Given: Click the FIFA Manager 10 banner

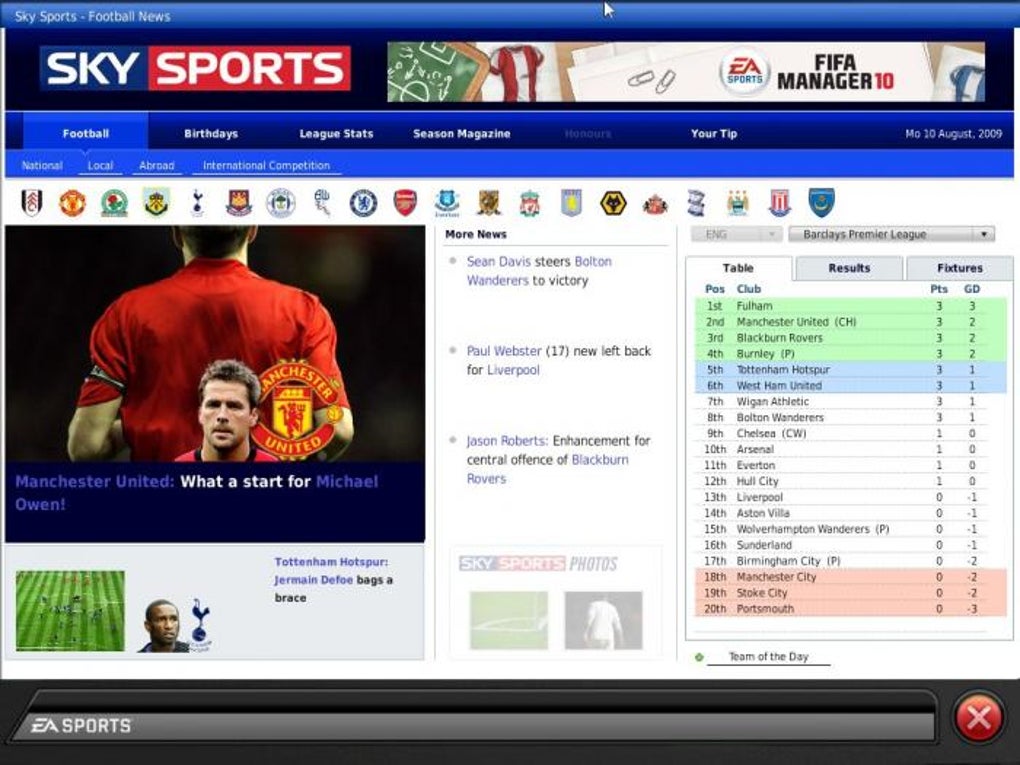Looking at the screenshot, I should tap(686, 72).
